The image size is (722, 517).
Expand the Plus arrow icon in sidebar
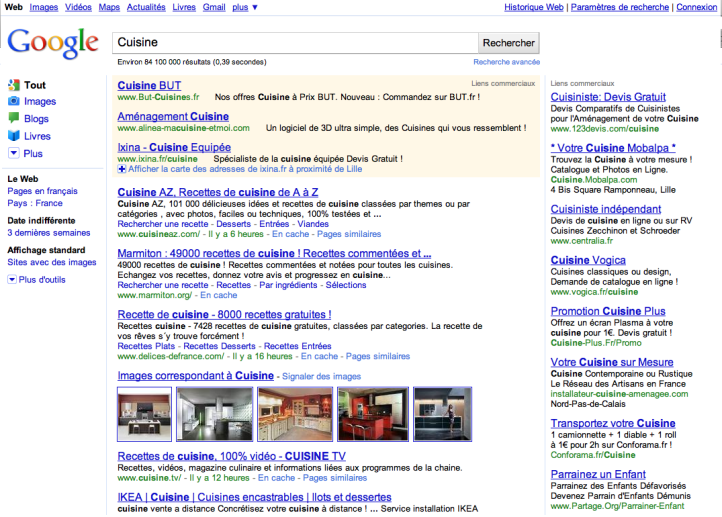pos(14,153)
